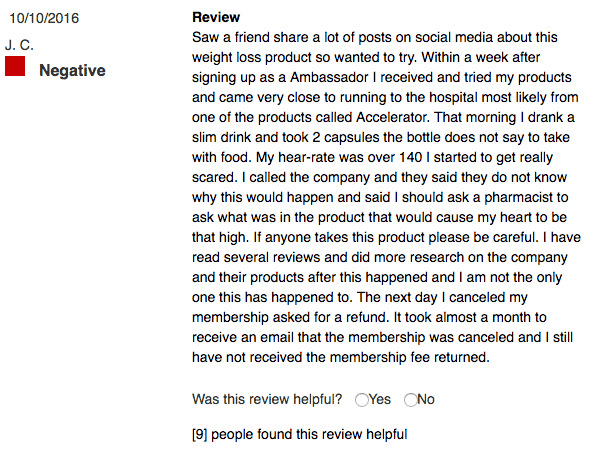This screenshot has width=607, height=455.
Task: Click the review date 10/10/2016
Action: [x=44, y=18]
